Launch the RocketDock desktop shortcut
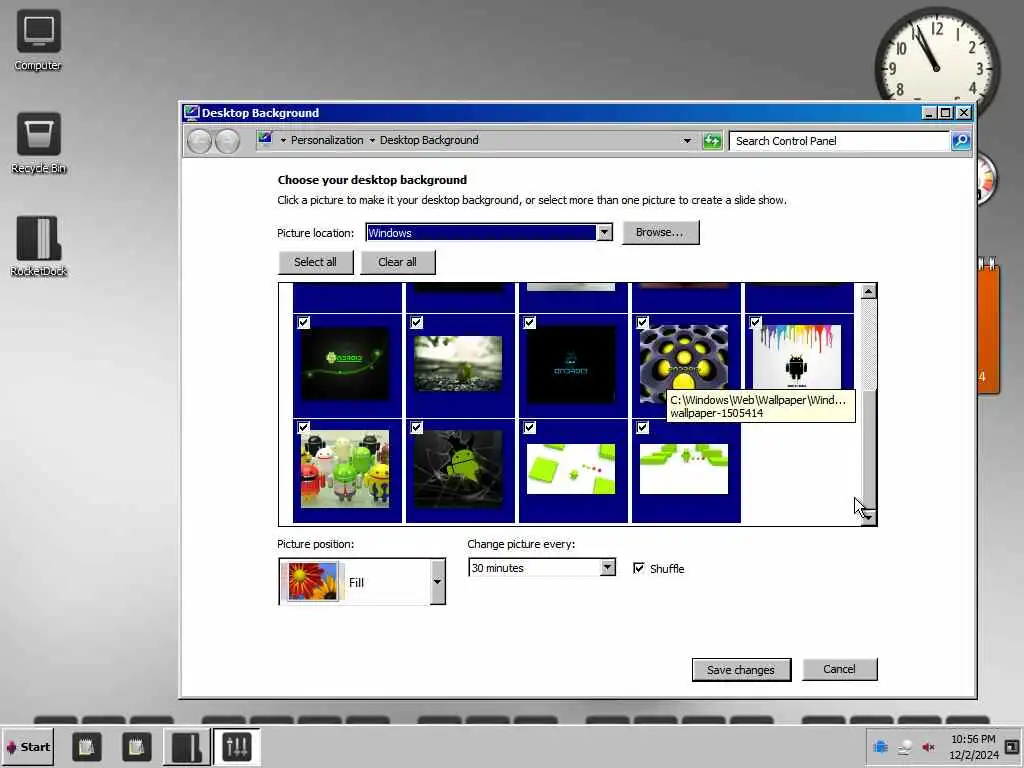Viewport: 1024px width, 768px height. [x=39, y=247]
